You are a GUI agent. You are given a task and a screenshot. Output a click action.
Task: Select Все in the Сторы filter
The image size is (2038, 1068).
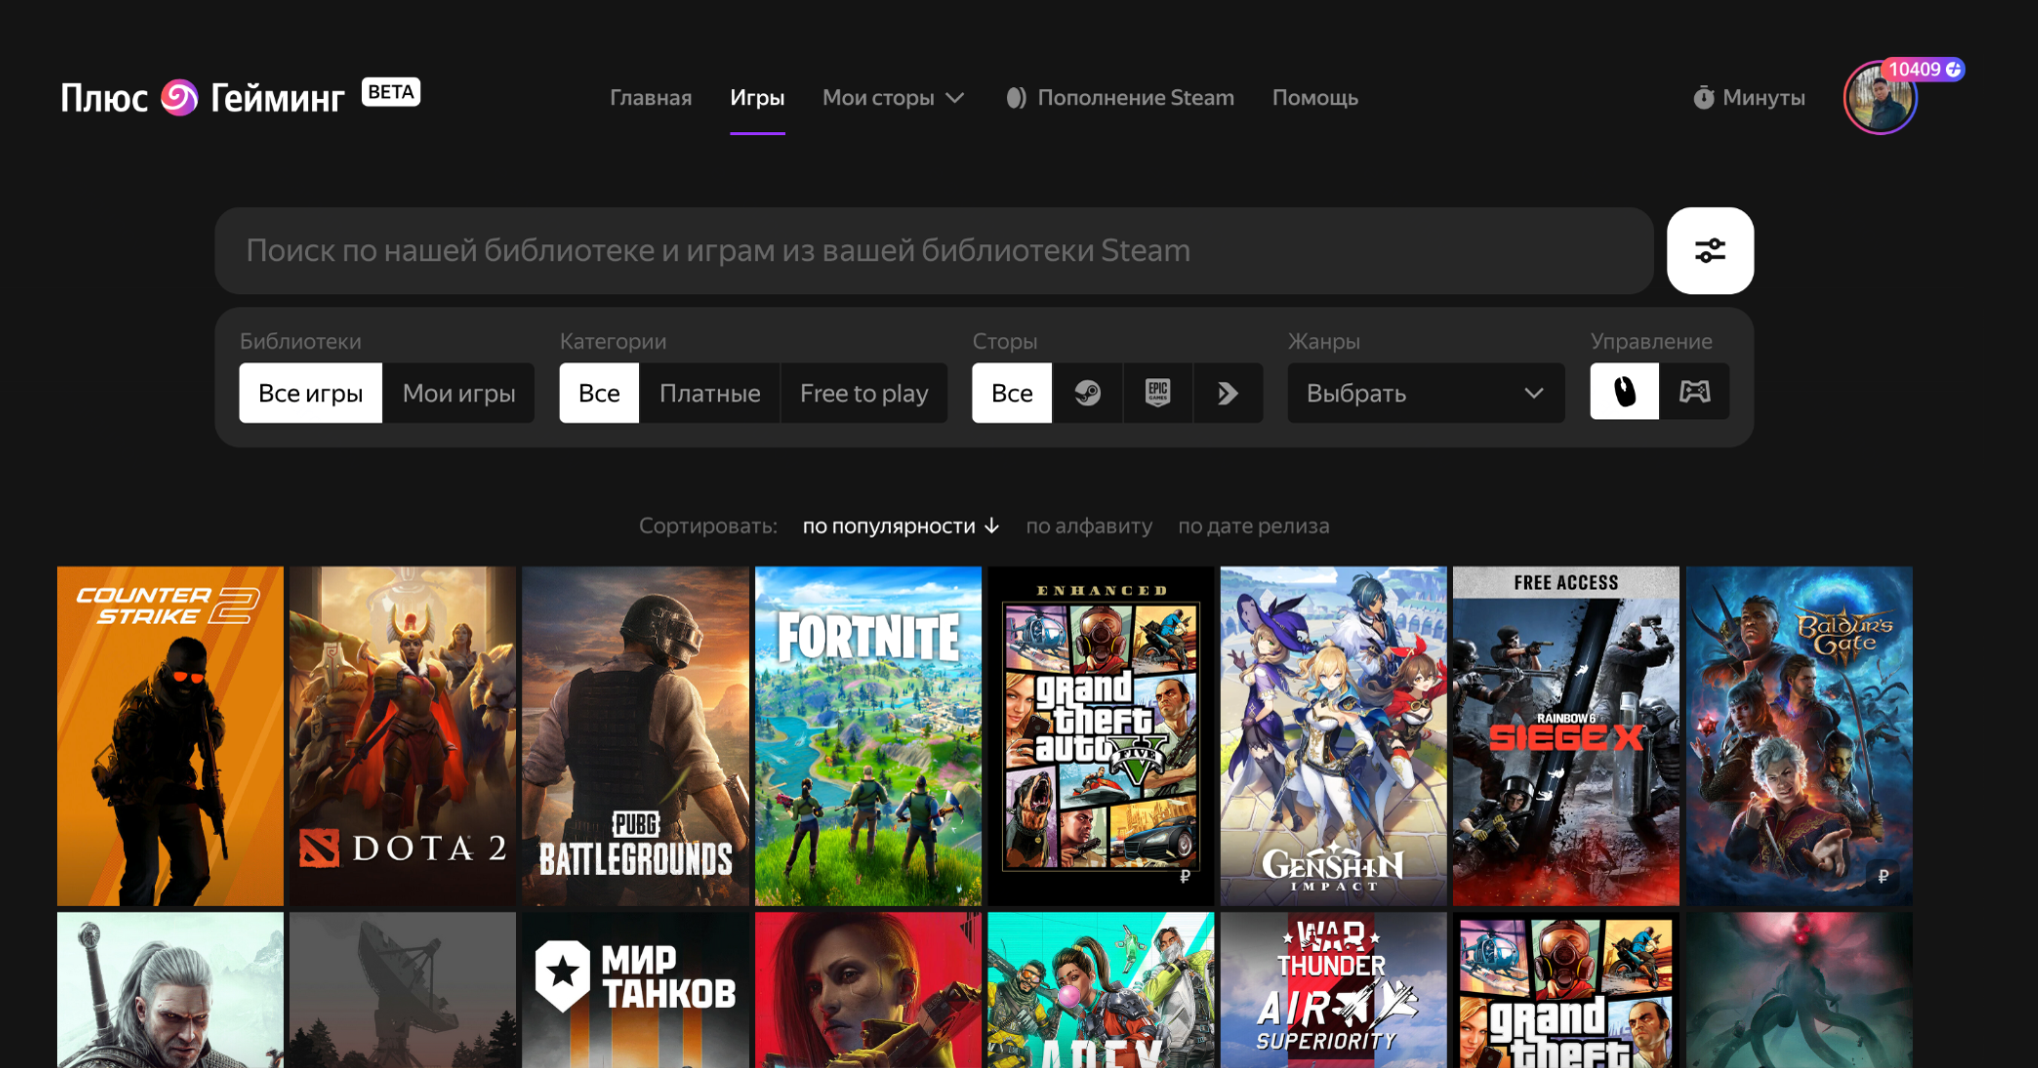[x=1012, y=393]
